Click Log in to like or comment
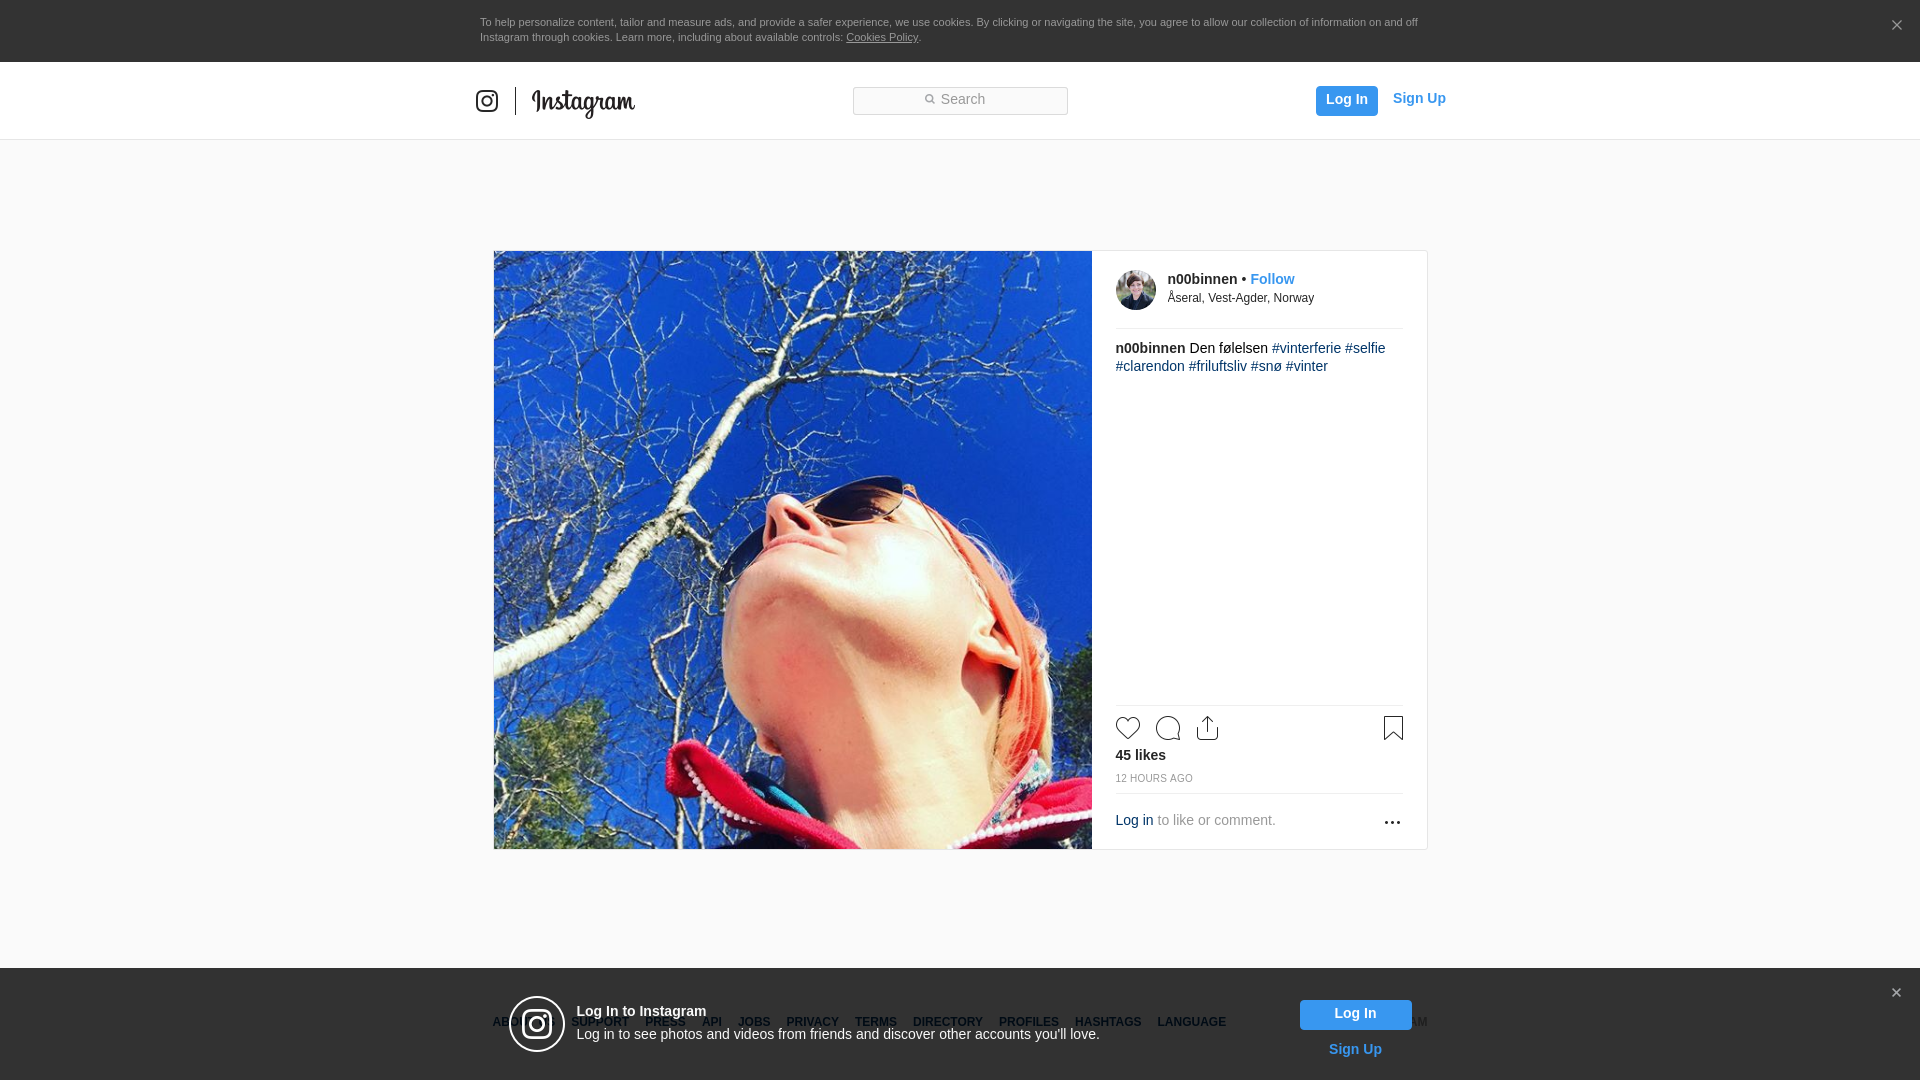The height and width of the screenshot is (1080, 1920). coord(1134,820)
